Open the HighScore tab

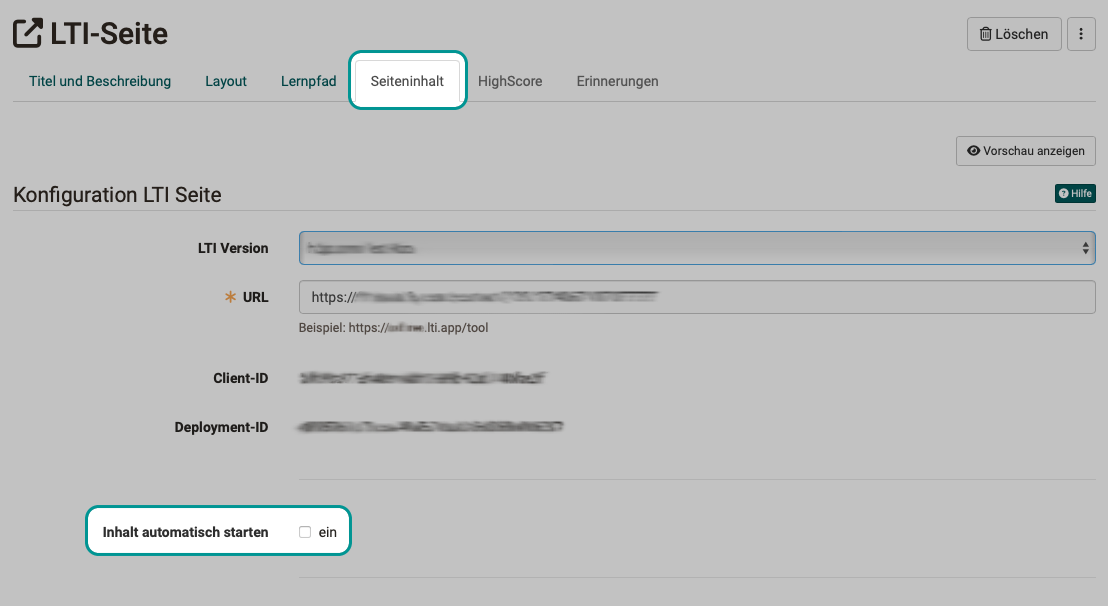click(x=510, y=81)
